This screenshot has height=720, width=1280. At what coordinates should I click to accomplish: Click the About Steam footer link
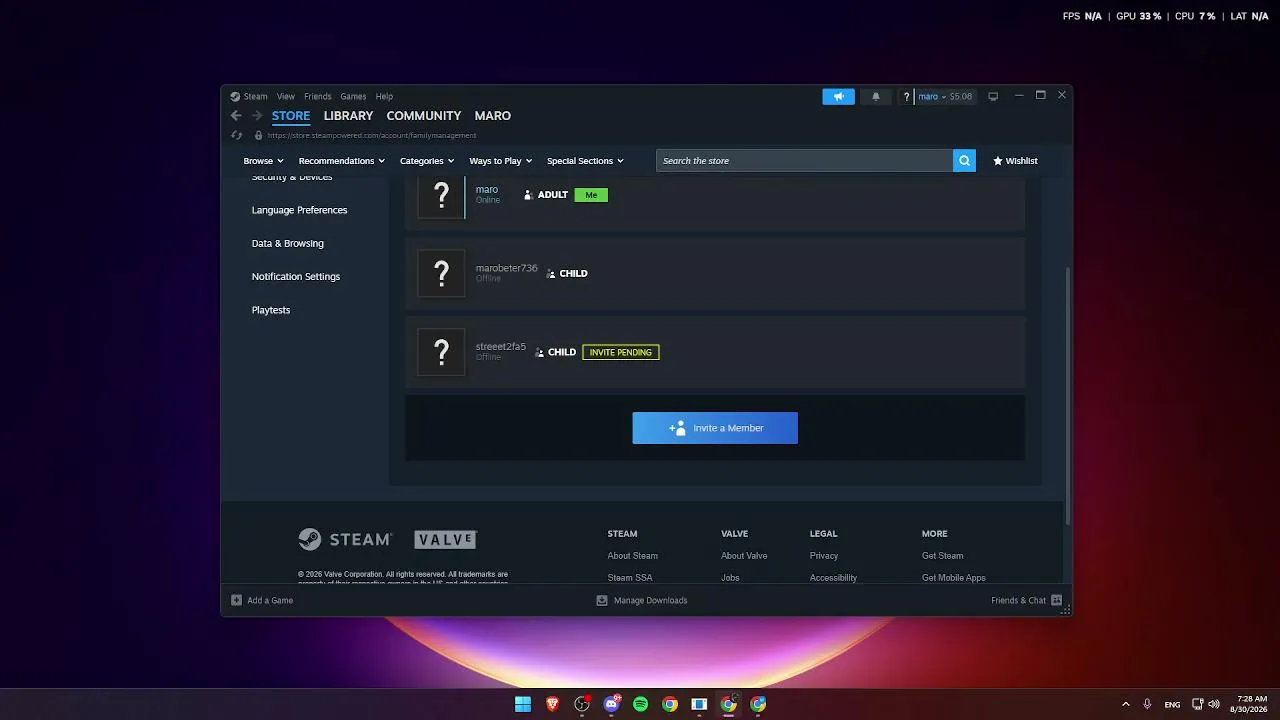point(633,556)
